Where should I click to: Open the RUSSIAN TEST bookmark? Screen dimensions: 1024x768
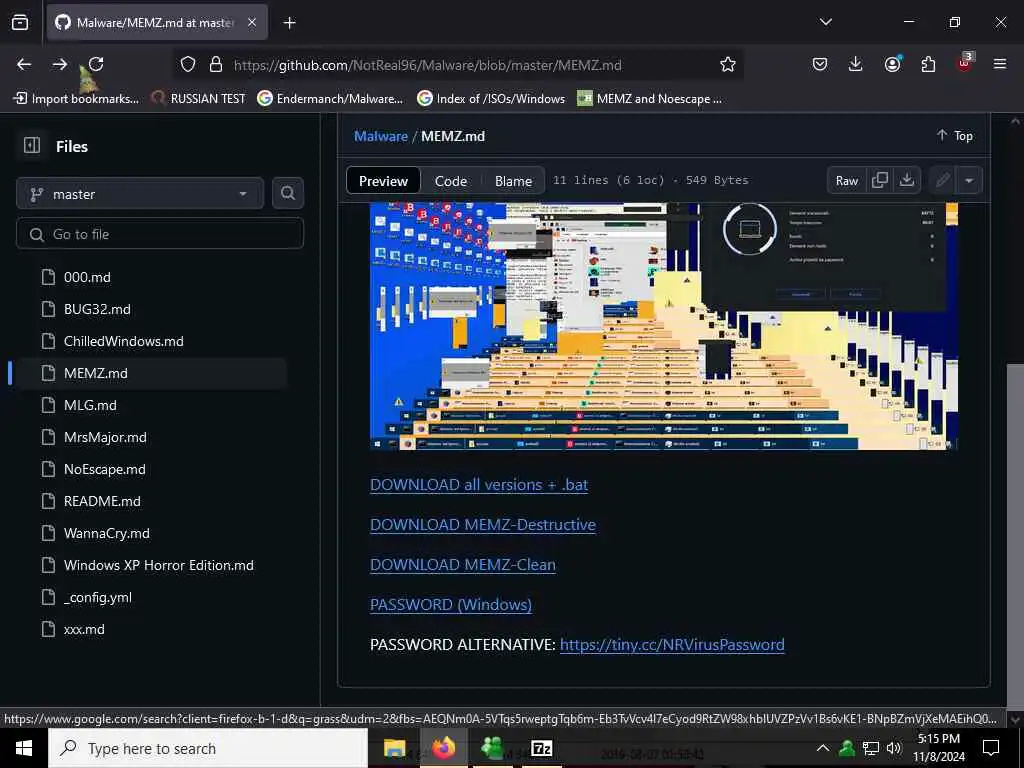point(199,99)
